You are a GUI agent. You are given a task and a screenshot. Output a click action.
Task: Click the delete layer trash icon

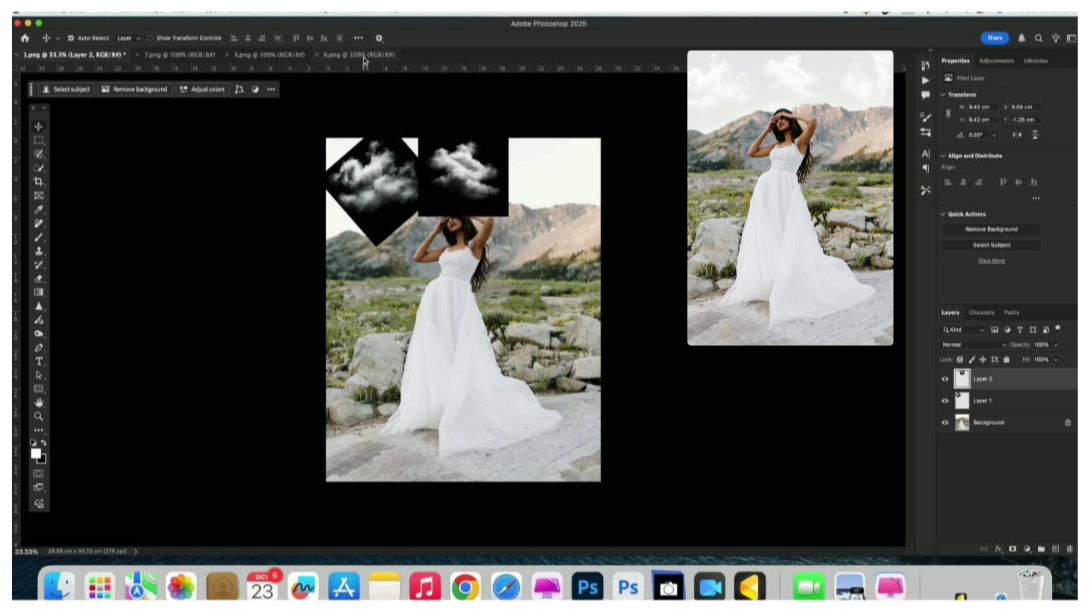click(1068, 549)
